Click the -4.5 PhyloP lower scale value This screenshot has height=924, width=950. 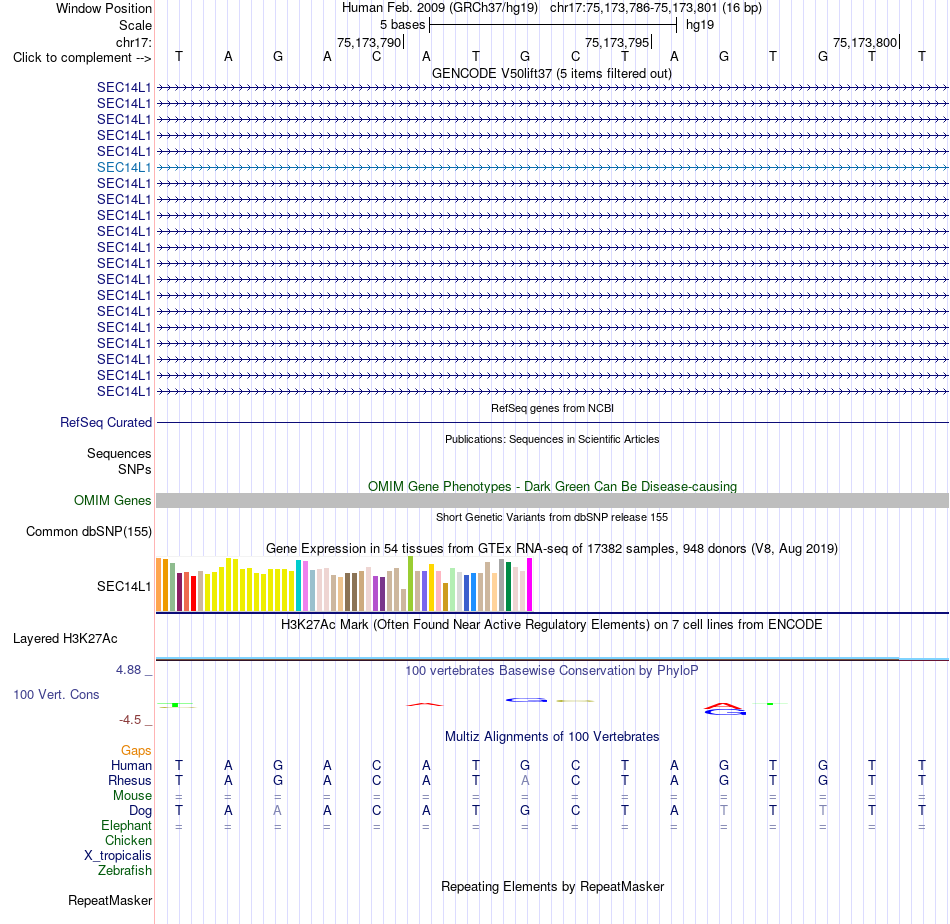(130, 720)
